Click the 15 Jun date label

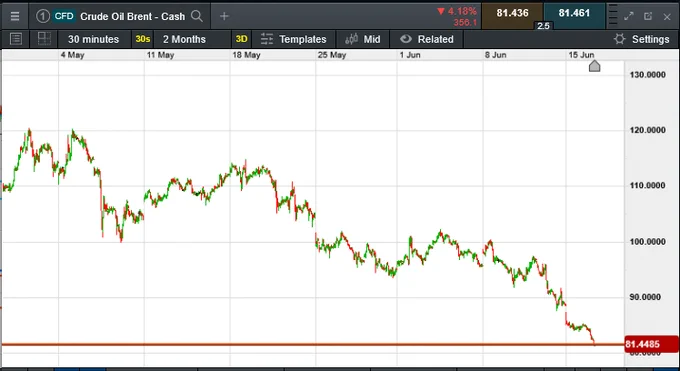pyautogui.click(x=581, y=55)
